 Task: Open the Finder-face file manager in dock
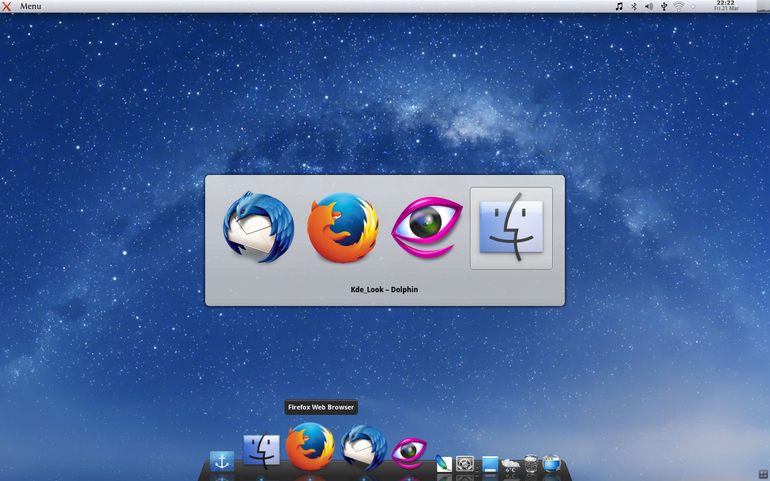[x=261, y=450]
